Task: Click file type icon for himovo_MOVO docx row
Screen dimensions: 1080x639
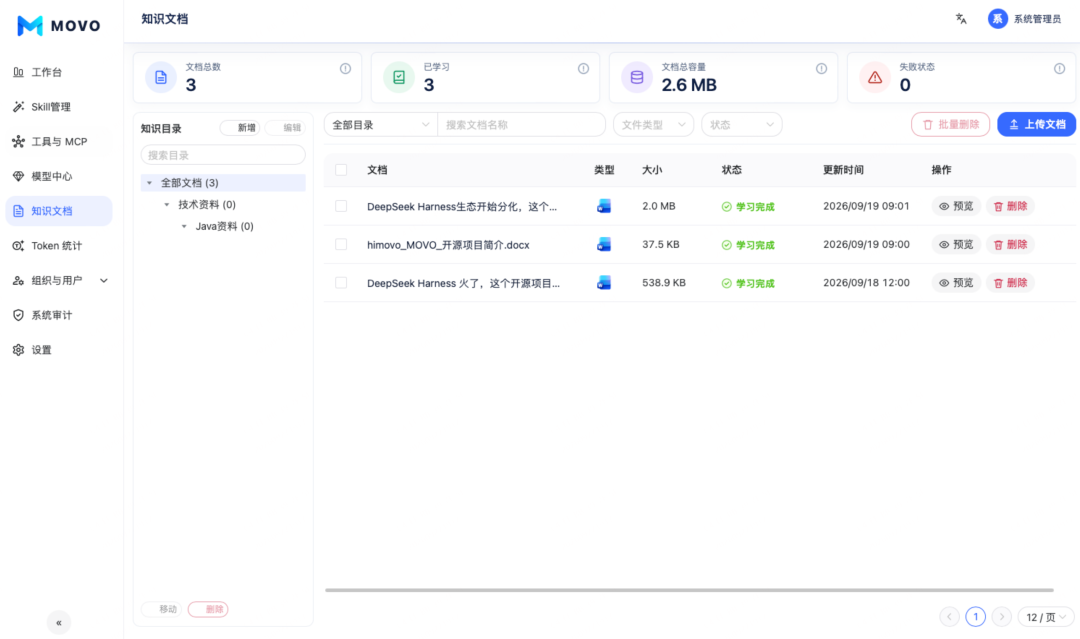Action: (604, 244)
